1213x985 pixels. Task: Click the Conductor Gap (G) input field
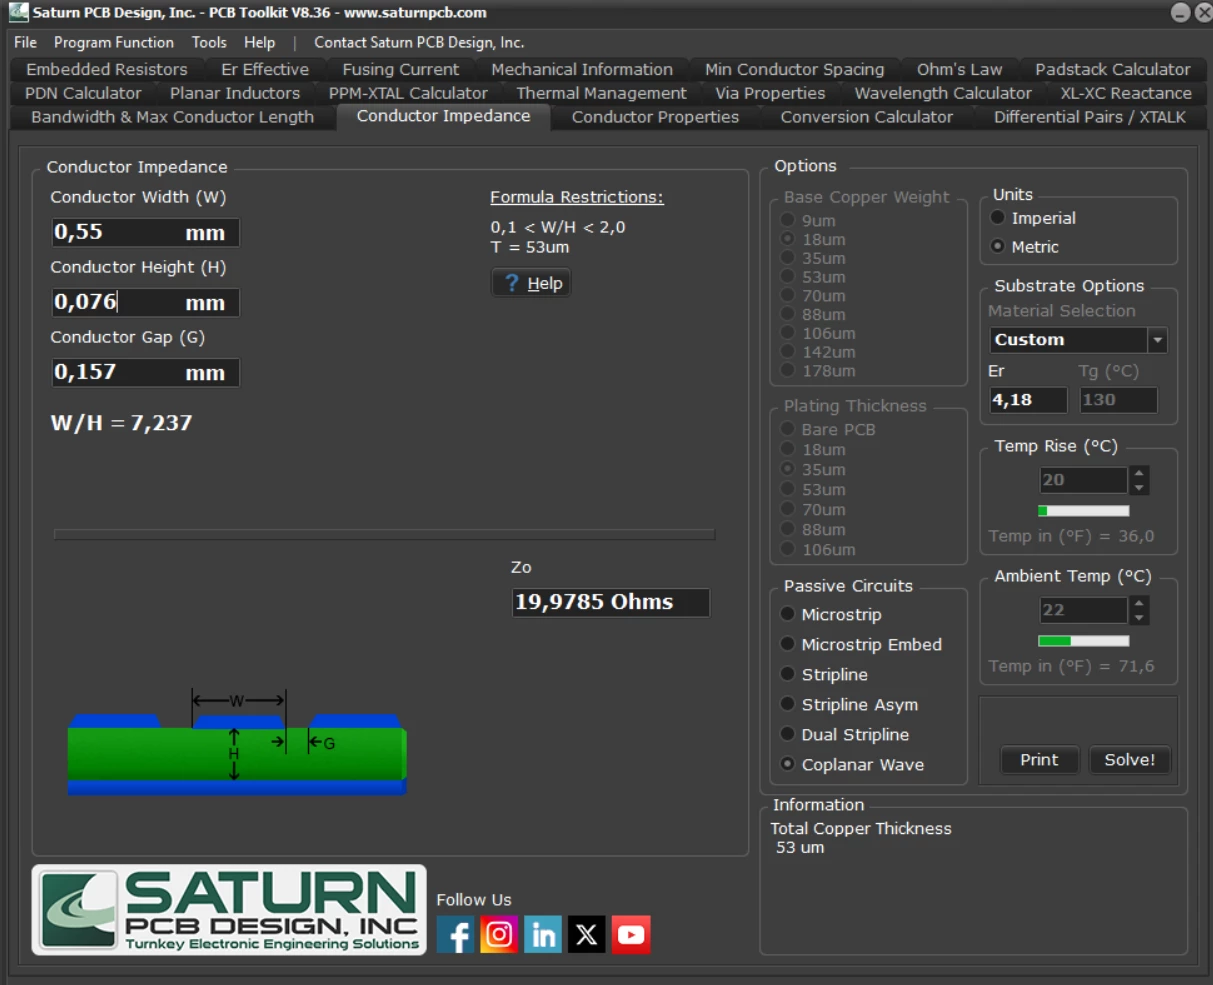point(146,372)
